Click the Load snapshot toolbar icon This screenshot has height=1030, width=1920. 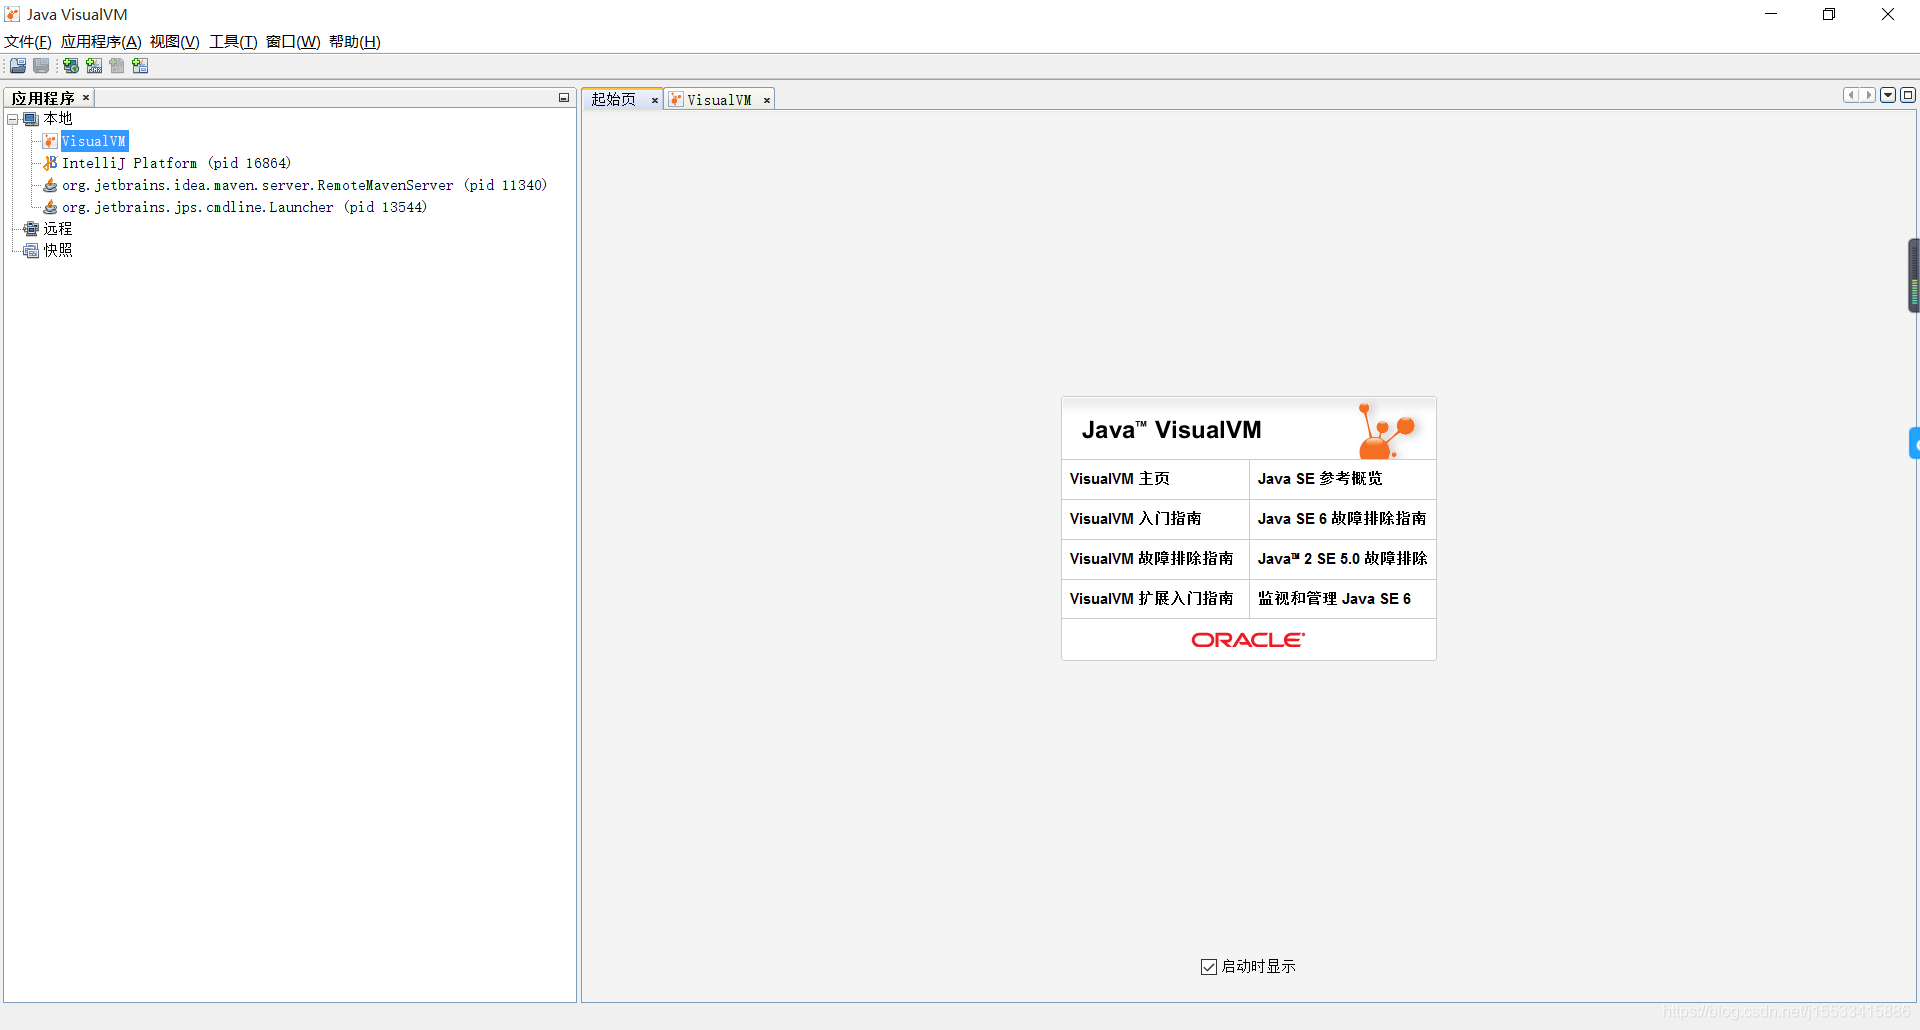[x=18, y=66]
